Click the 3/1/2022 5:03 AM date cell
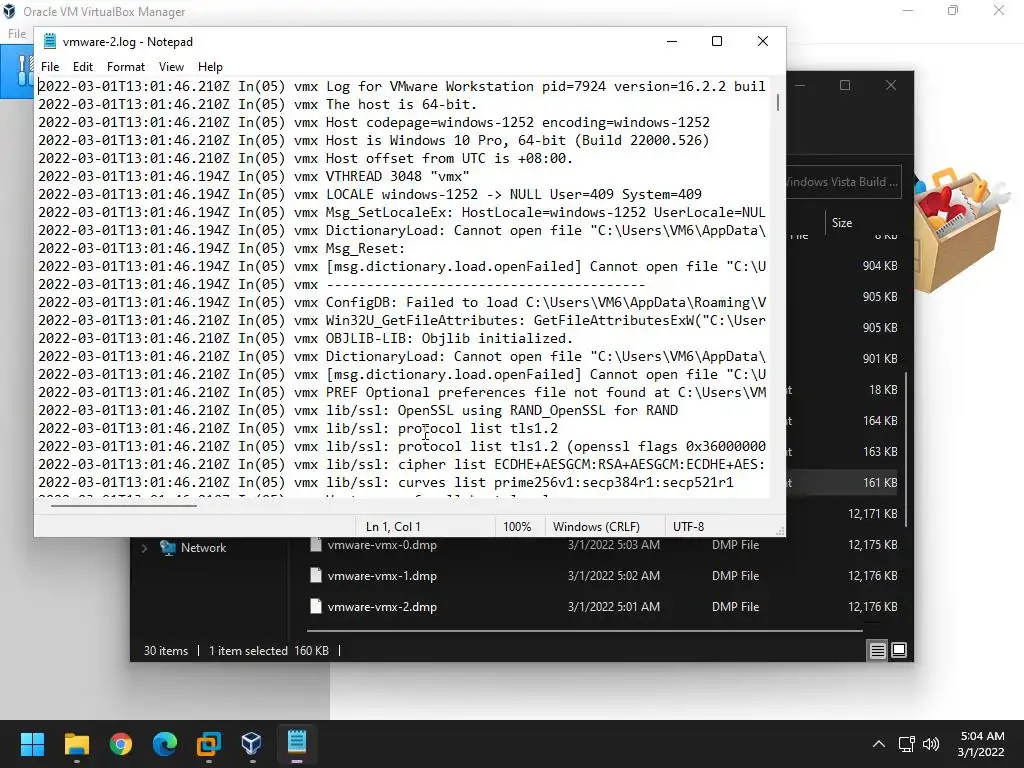This screenshot has height=768, width=1024. coord(613,545)
